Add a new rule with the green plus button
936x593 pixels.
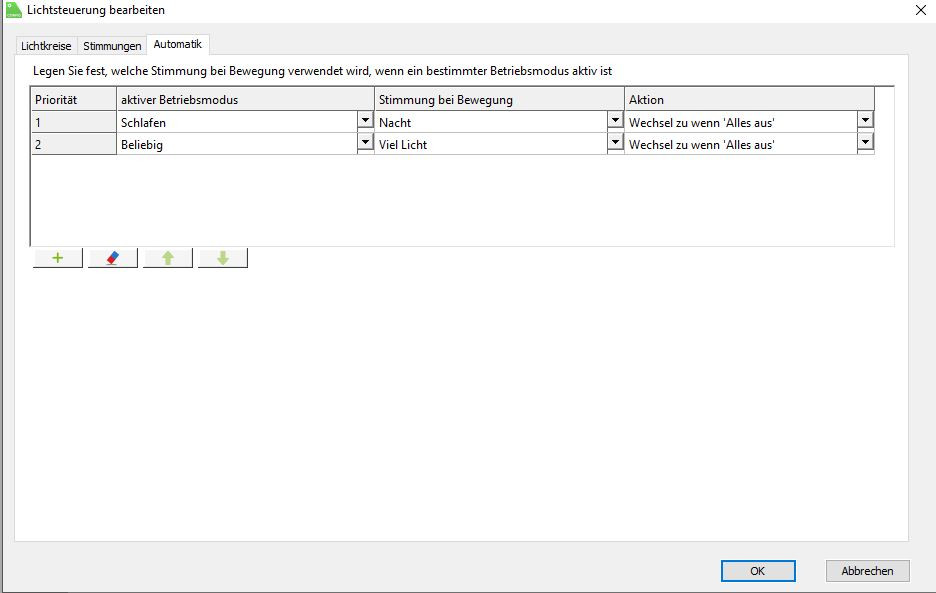click(x=58, y=258)
